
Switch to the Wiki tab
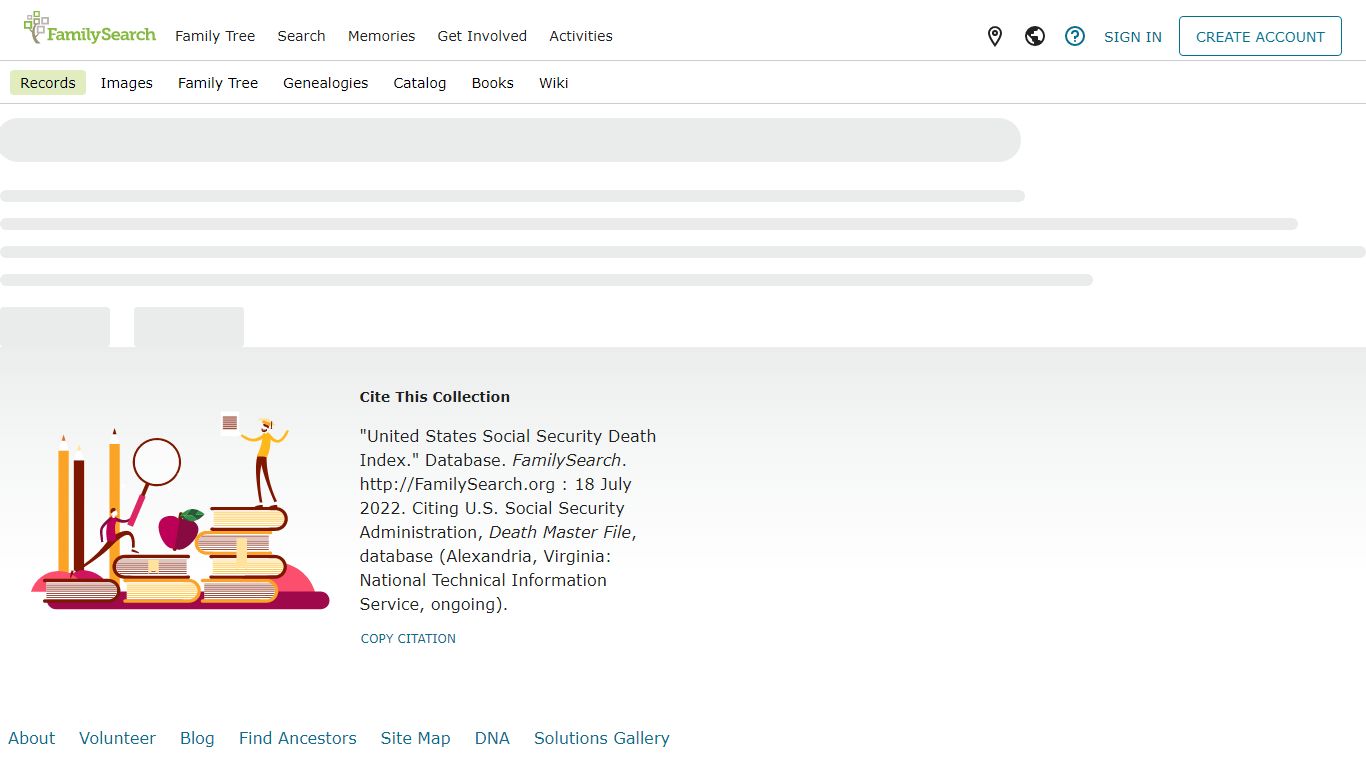pos(554,83)
